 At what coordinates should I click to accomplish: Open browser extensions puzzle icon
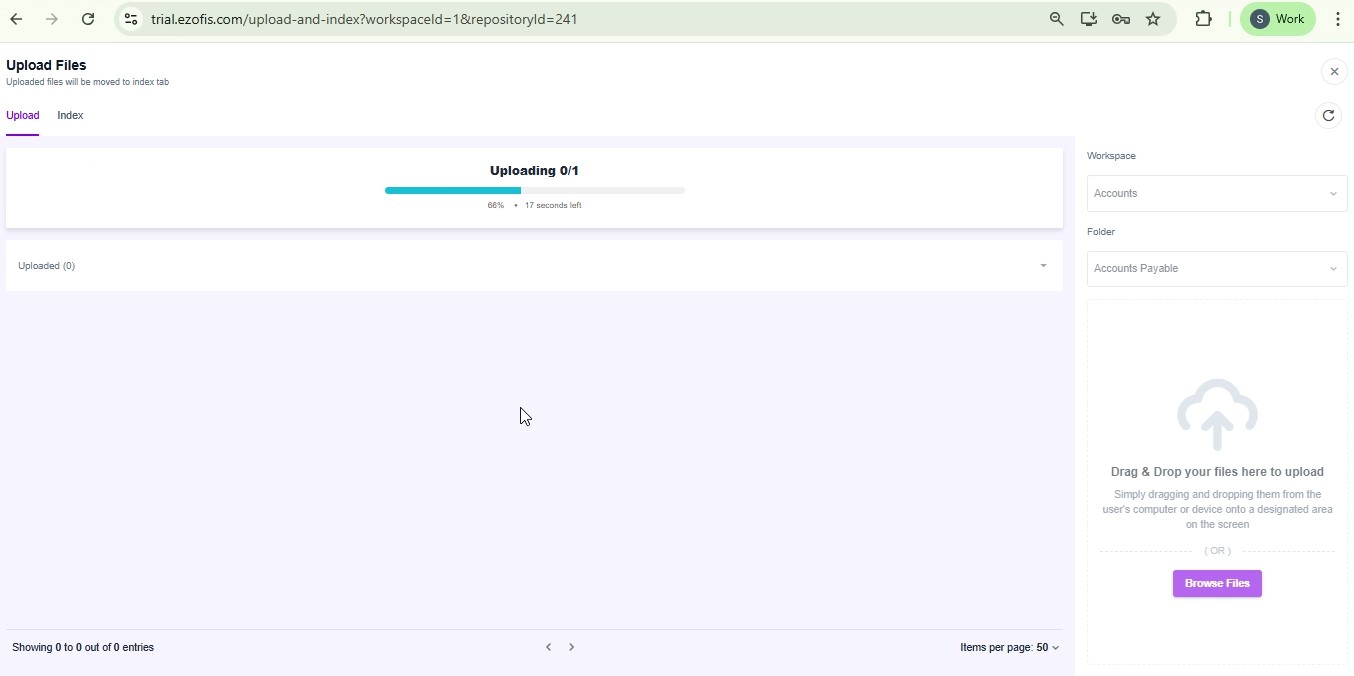point(1204,19)
